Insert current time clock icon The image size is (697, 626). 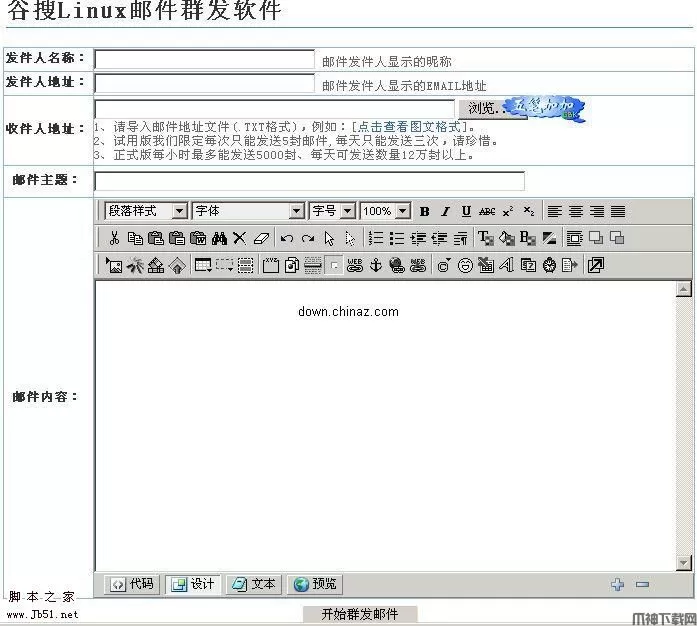point(549,265)
